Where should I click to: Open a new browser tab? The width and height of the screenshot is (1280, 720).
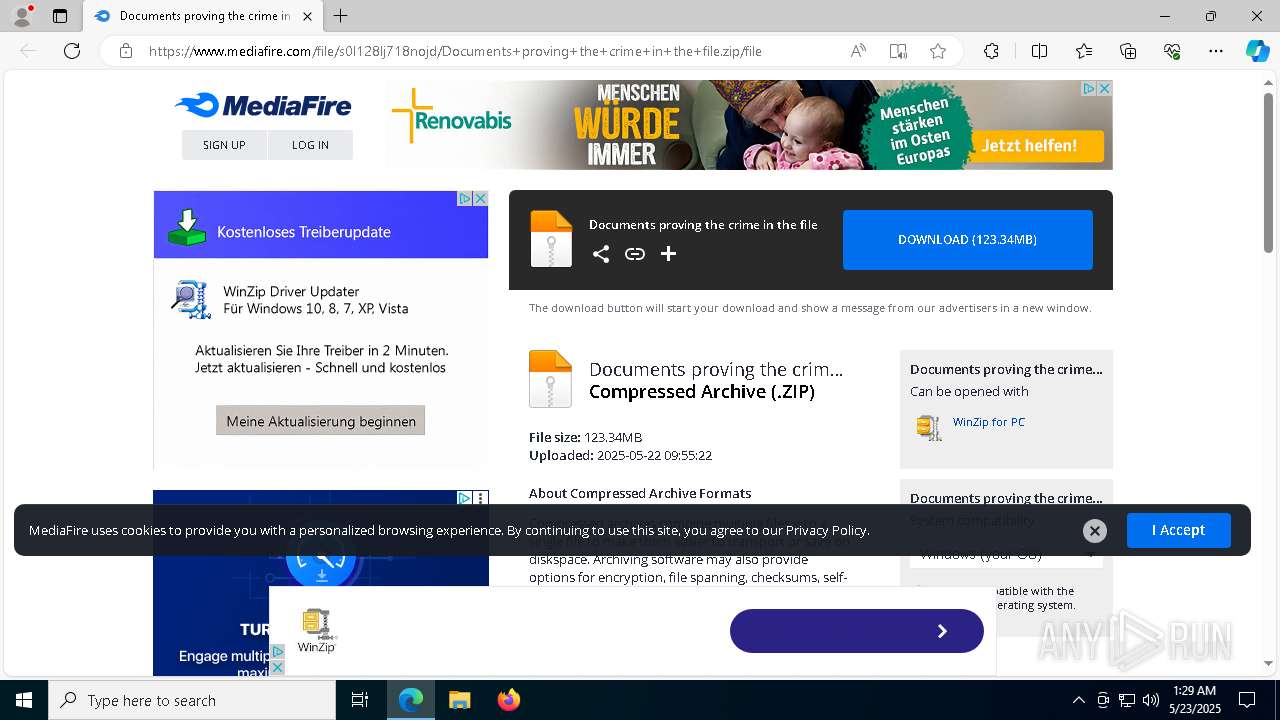(341, 16)
